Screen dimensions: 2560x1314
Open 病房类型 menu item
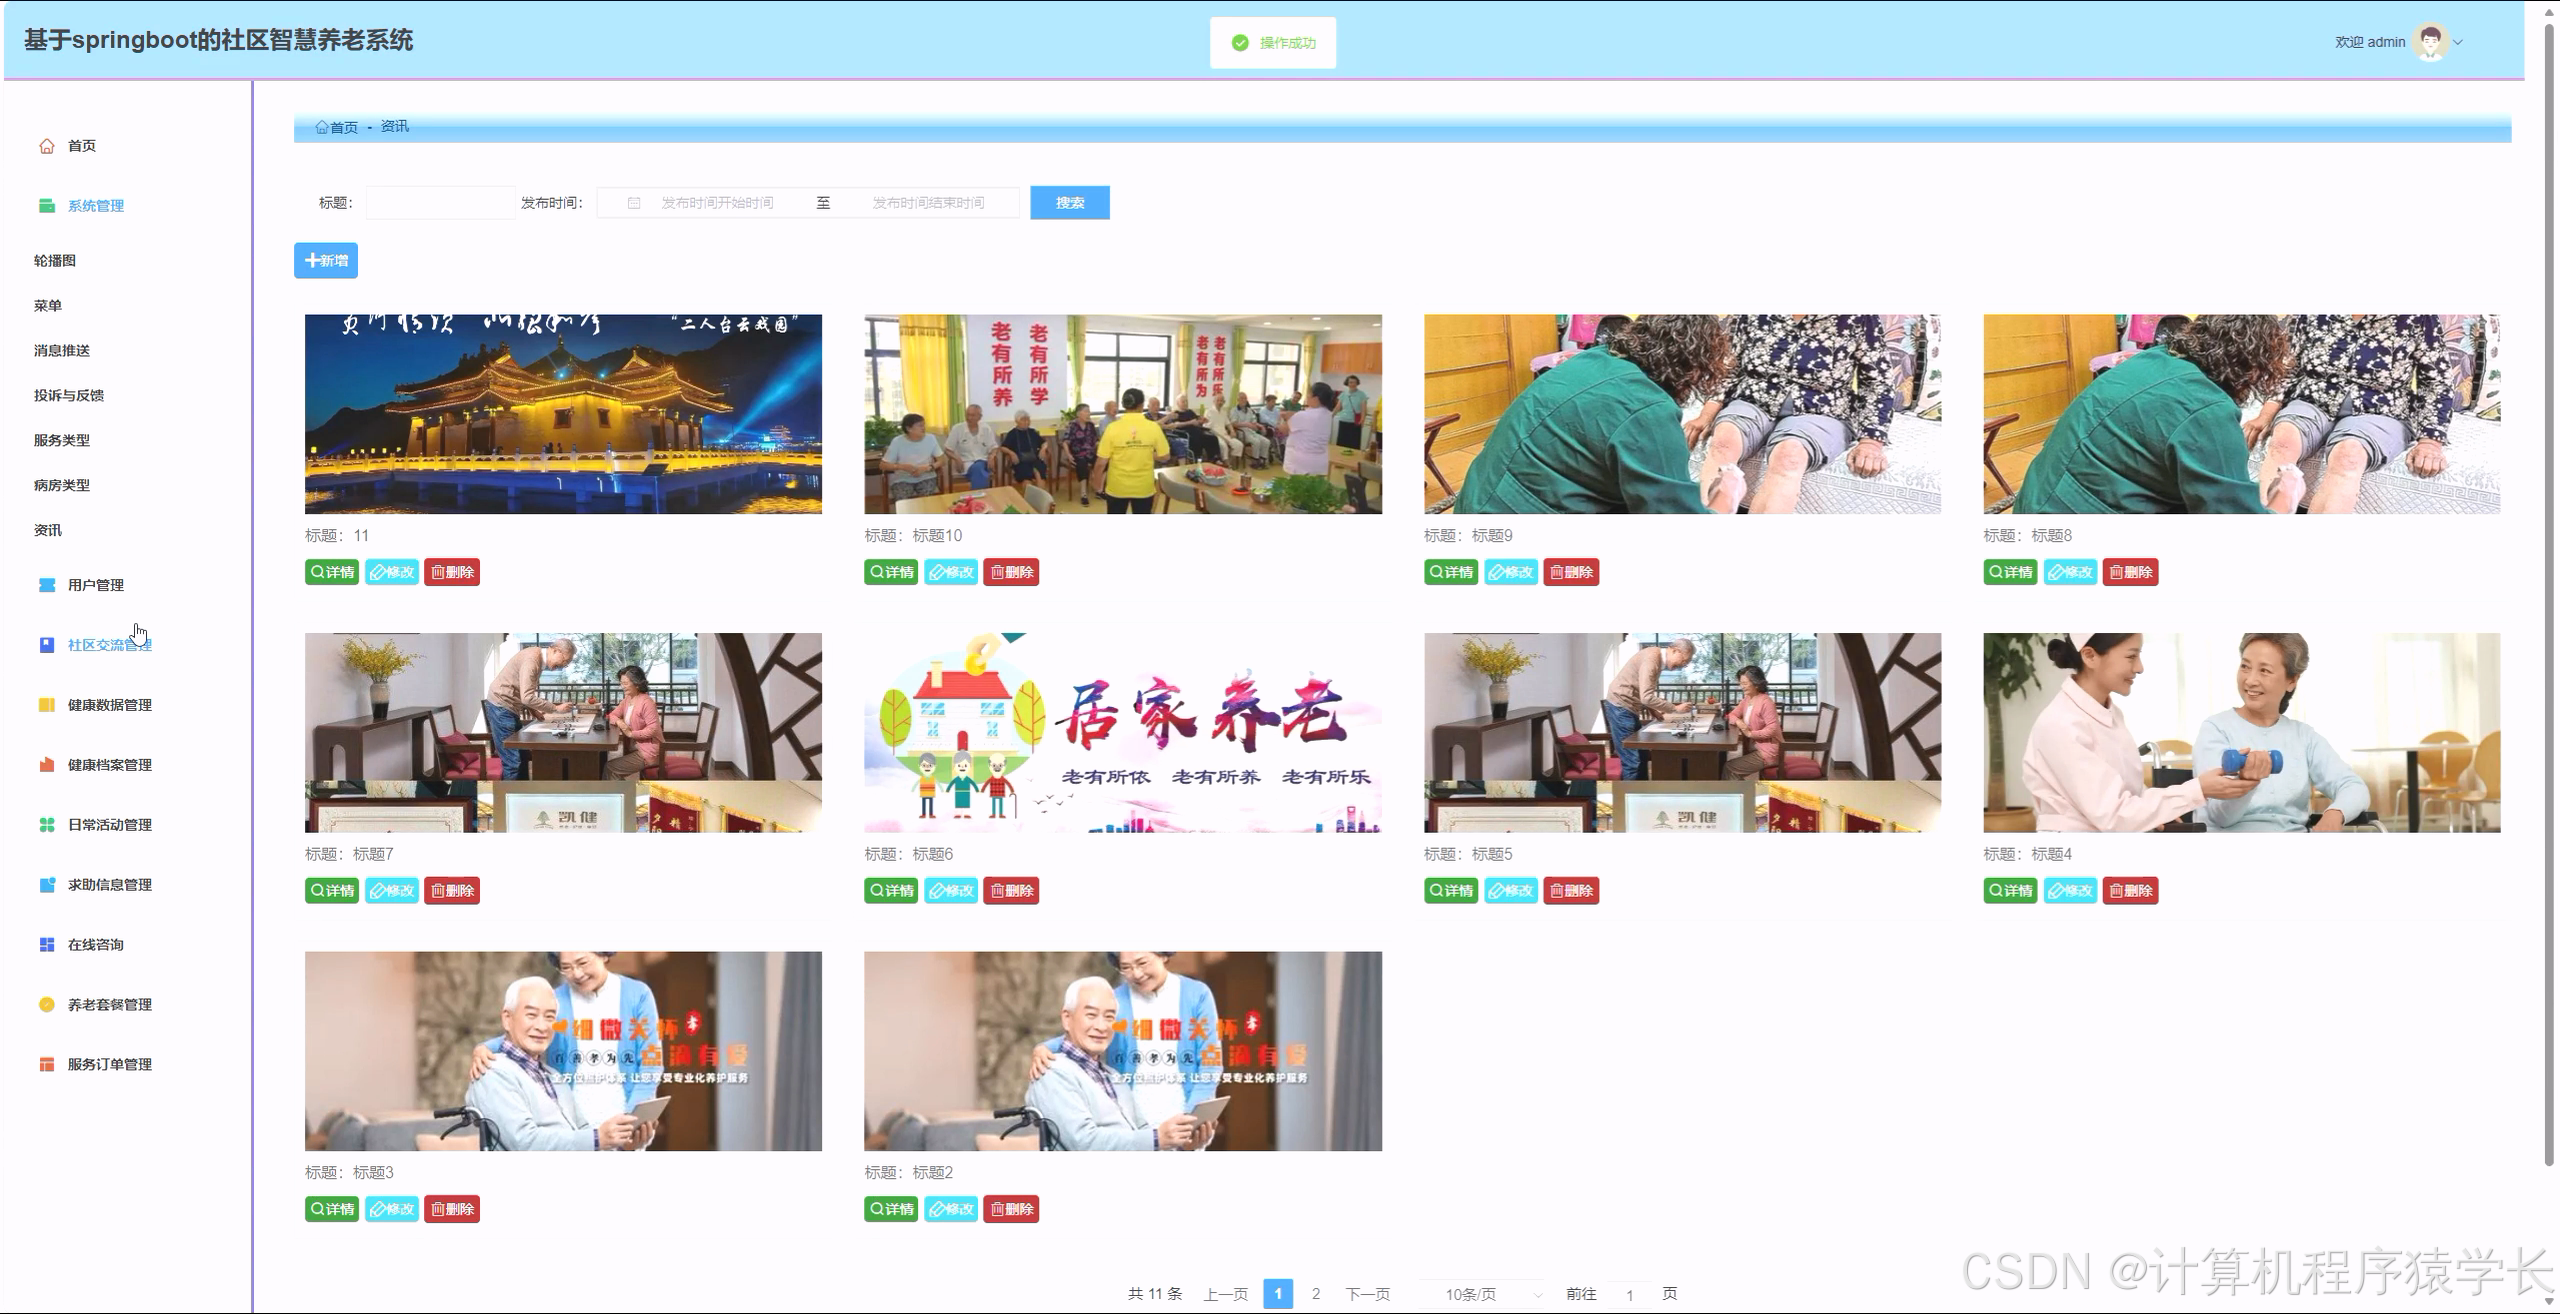pyautogui.click(x=62, y=486)
